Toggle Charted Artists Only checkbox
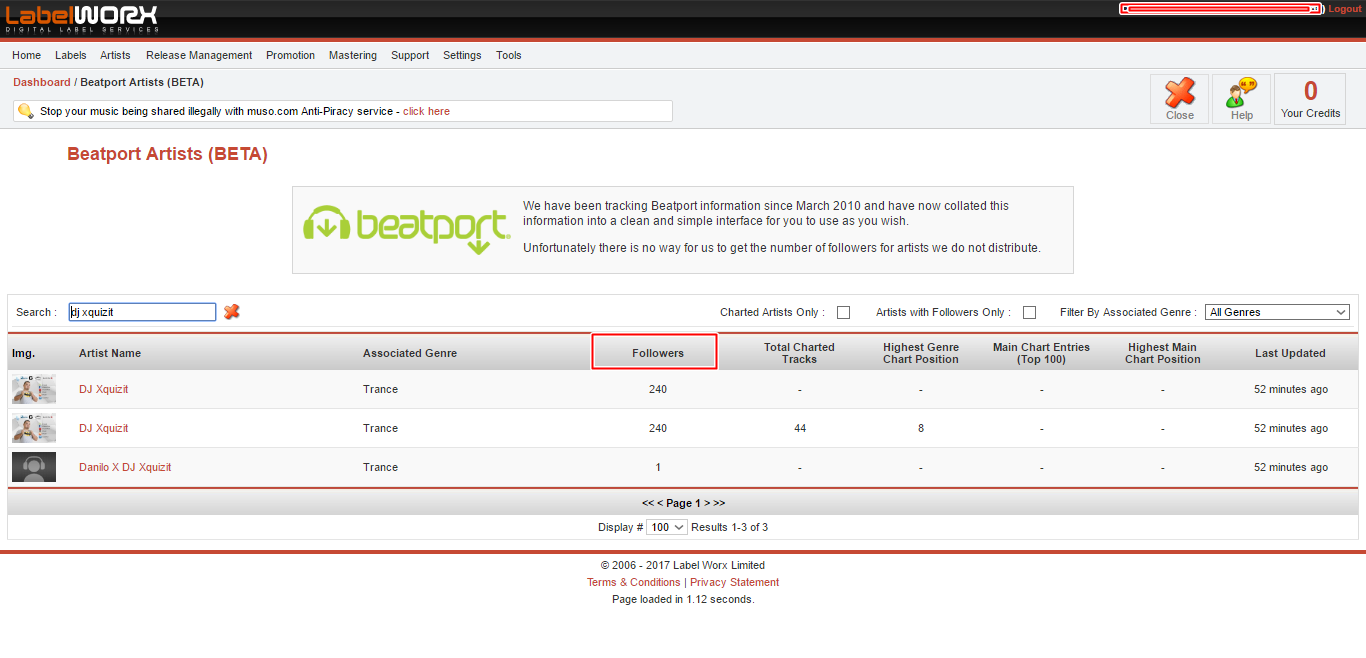Screen dimensions: 1366x658 click(843, 312)
